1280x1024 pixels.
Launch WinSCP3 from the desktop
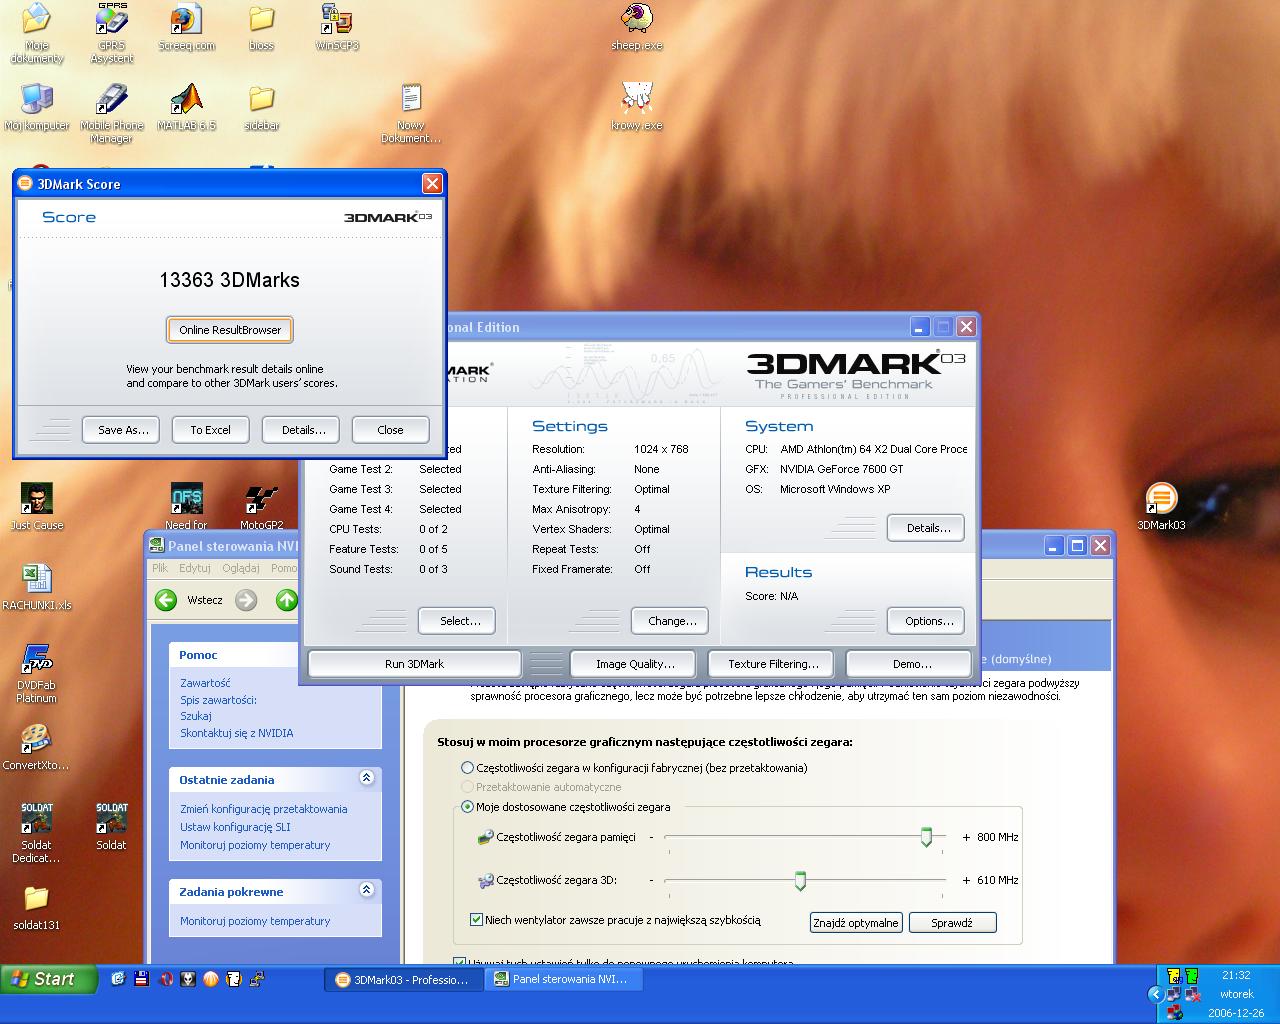click(x=337, y=27)
